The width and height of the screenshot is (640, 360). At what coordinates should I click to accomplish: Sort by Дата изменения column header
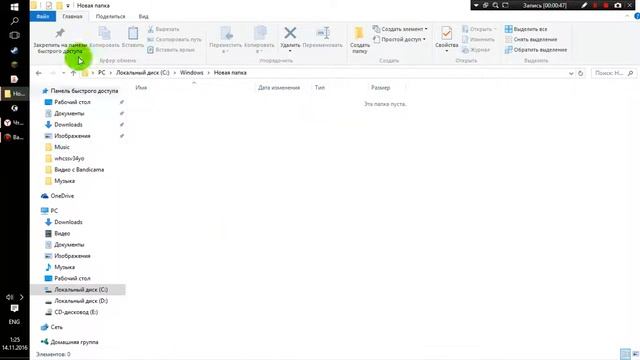point(279,88)
